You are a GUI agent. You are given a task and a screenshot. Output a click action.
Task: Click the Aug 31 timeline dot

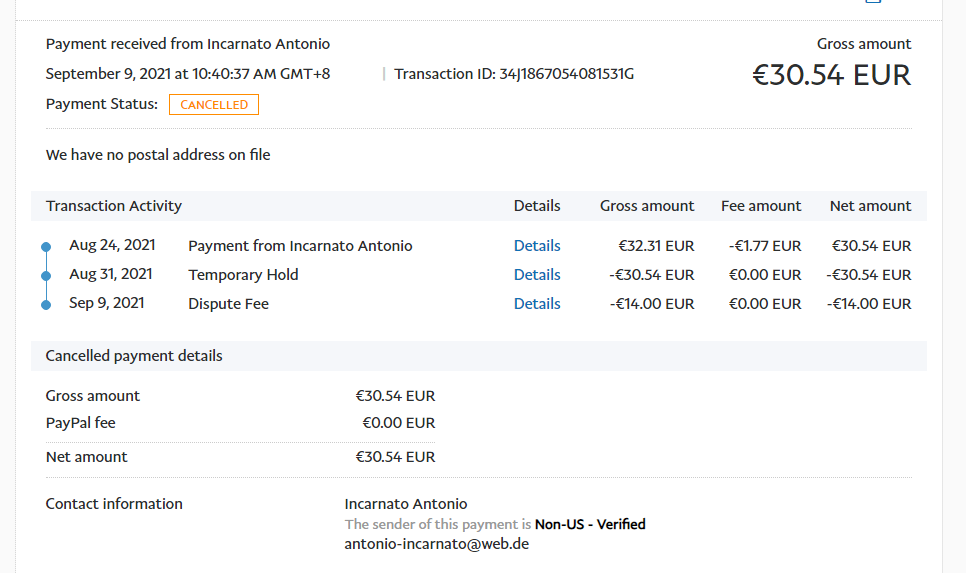pos(46,275)
